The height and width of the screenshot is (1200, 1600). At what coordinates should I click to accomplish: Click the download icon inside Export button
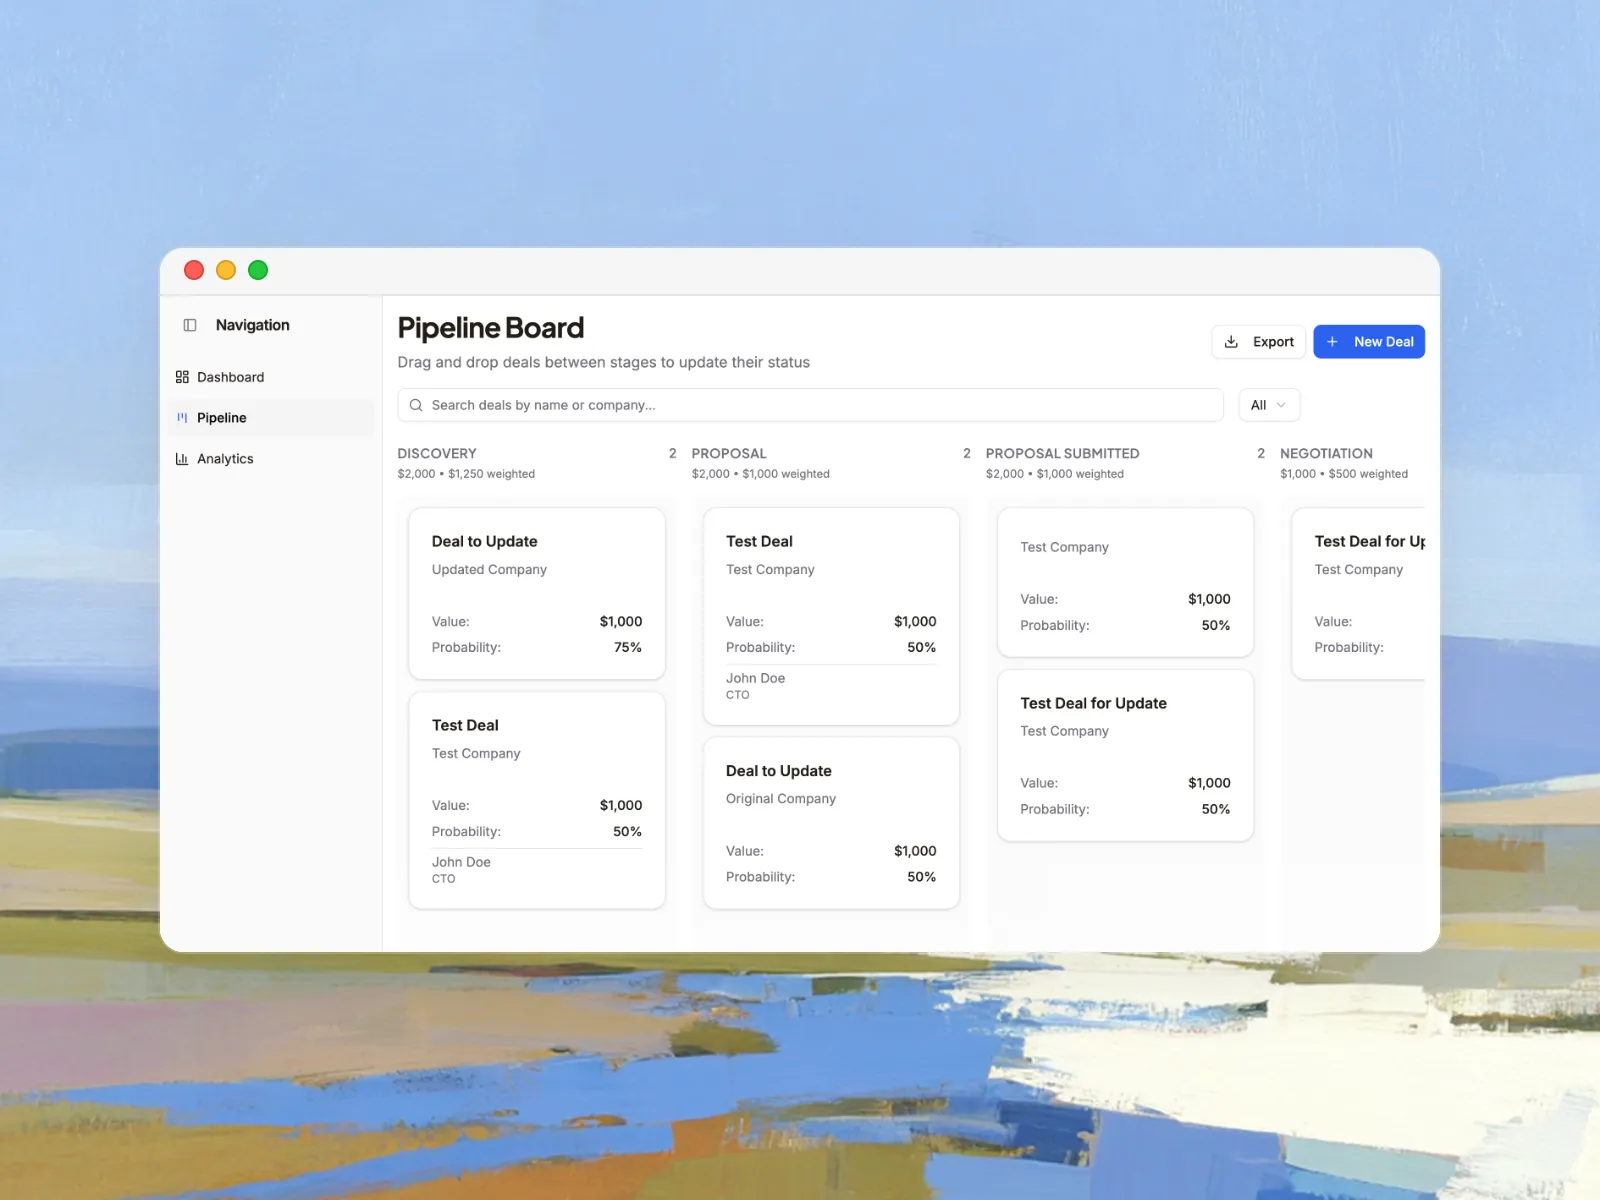tap(1232, 341)
